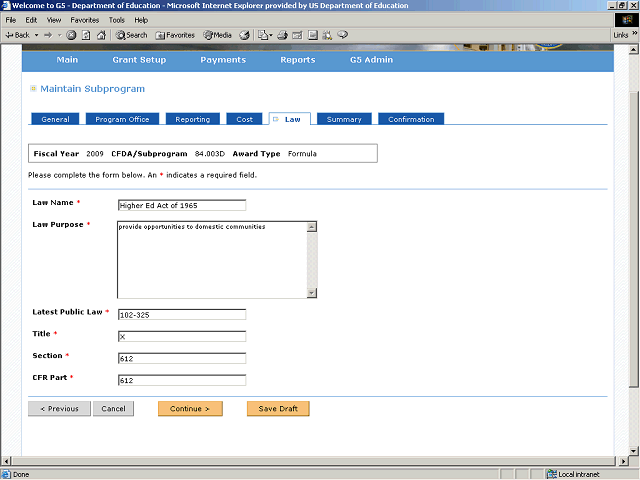Click the Discuss toolbar icon
The image size is (640, 480).
(x=313, y=35)
